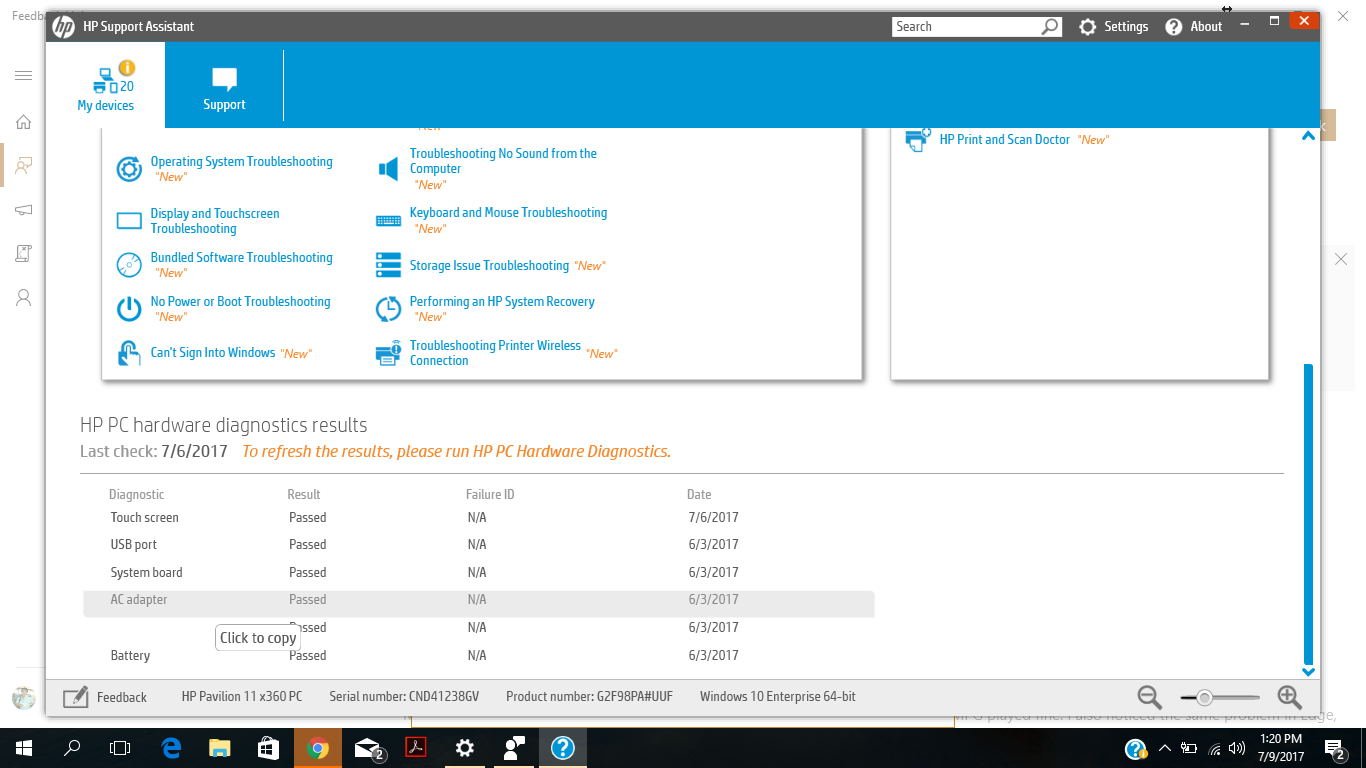Screen dimensions: 1366x768
Task: Click the scroll-up chevron on the right
Action: (x=1308, y=134)
